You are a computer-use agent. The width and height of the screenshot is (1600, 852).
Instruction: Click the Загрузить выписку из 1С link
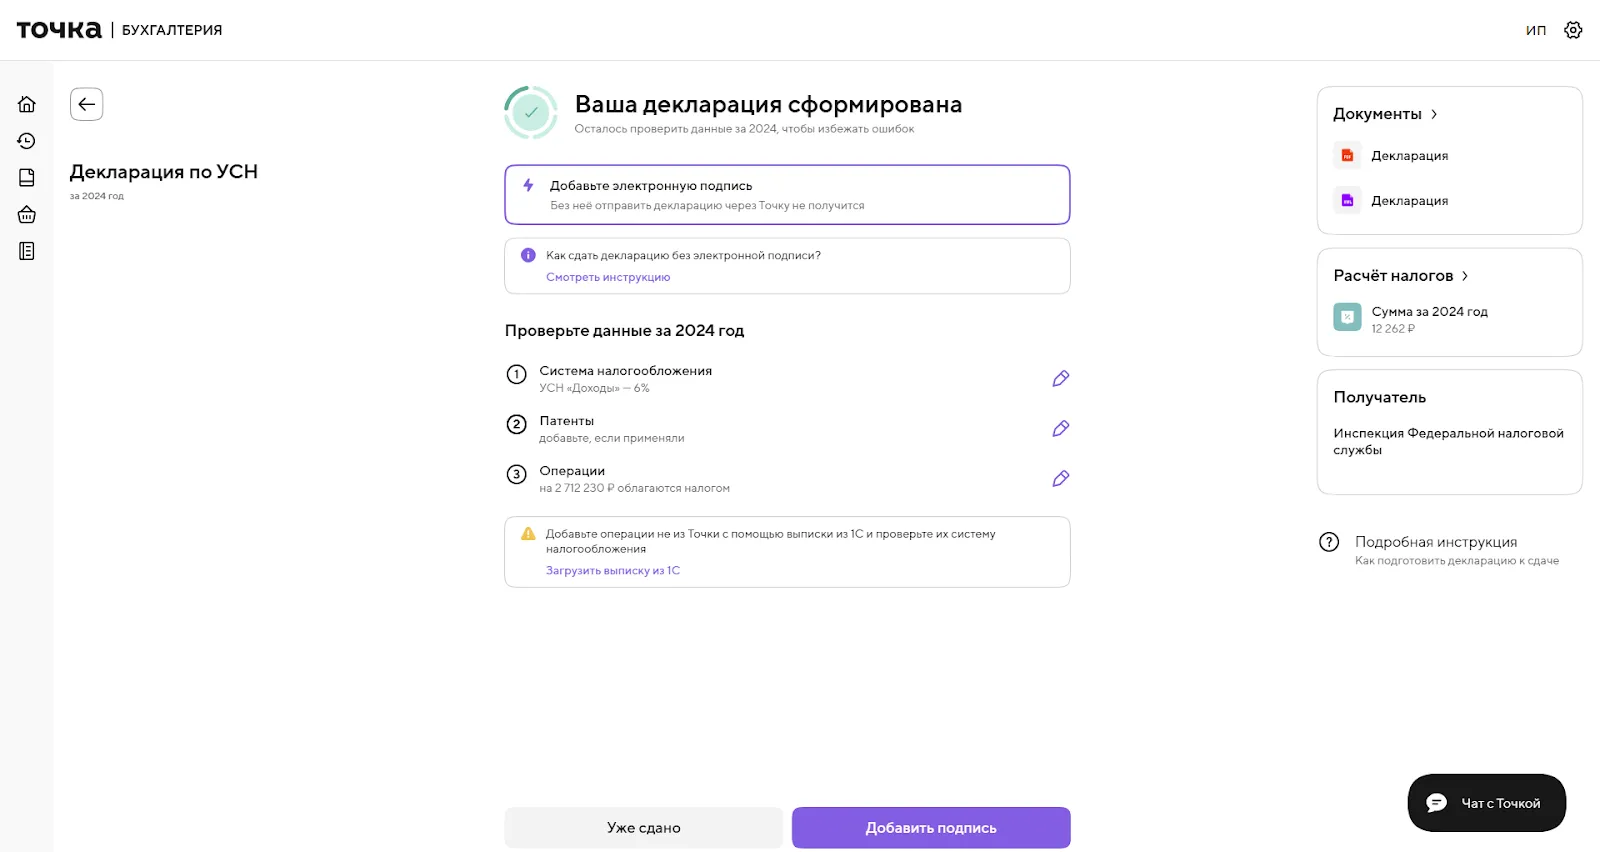[613, 570]
